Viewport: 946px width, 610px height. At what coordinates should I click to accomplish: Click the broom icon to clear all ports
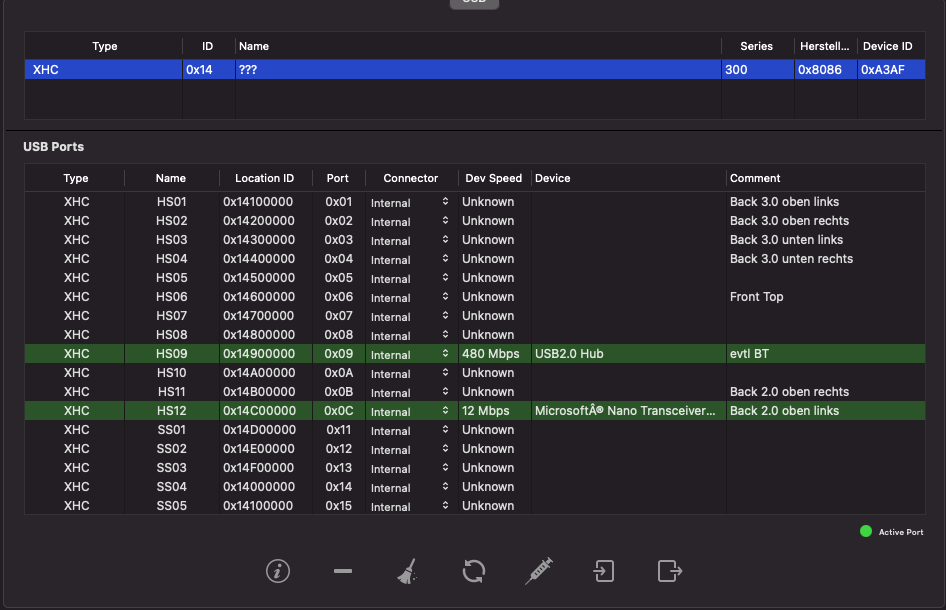pyautogui.click(x=406, y=571)
